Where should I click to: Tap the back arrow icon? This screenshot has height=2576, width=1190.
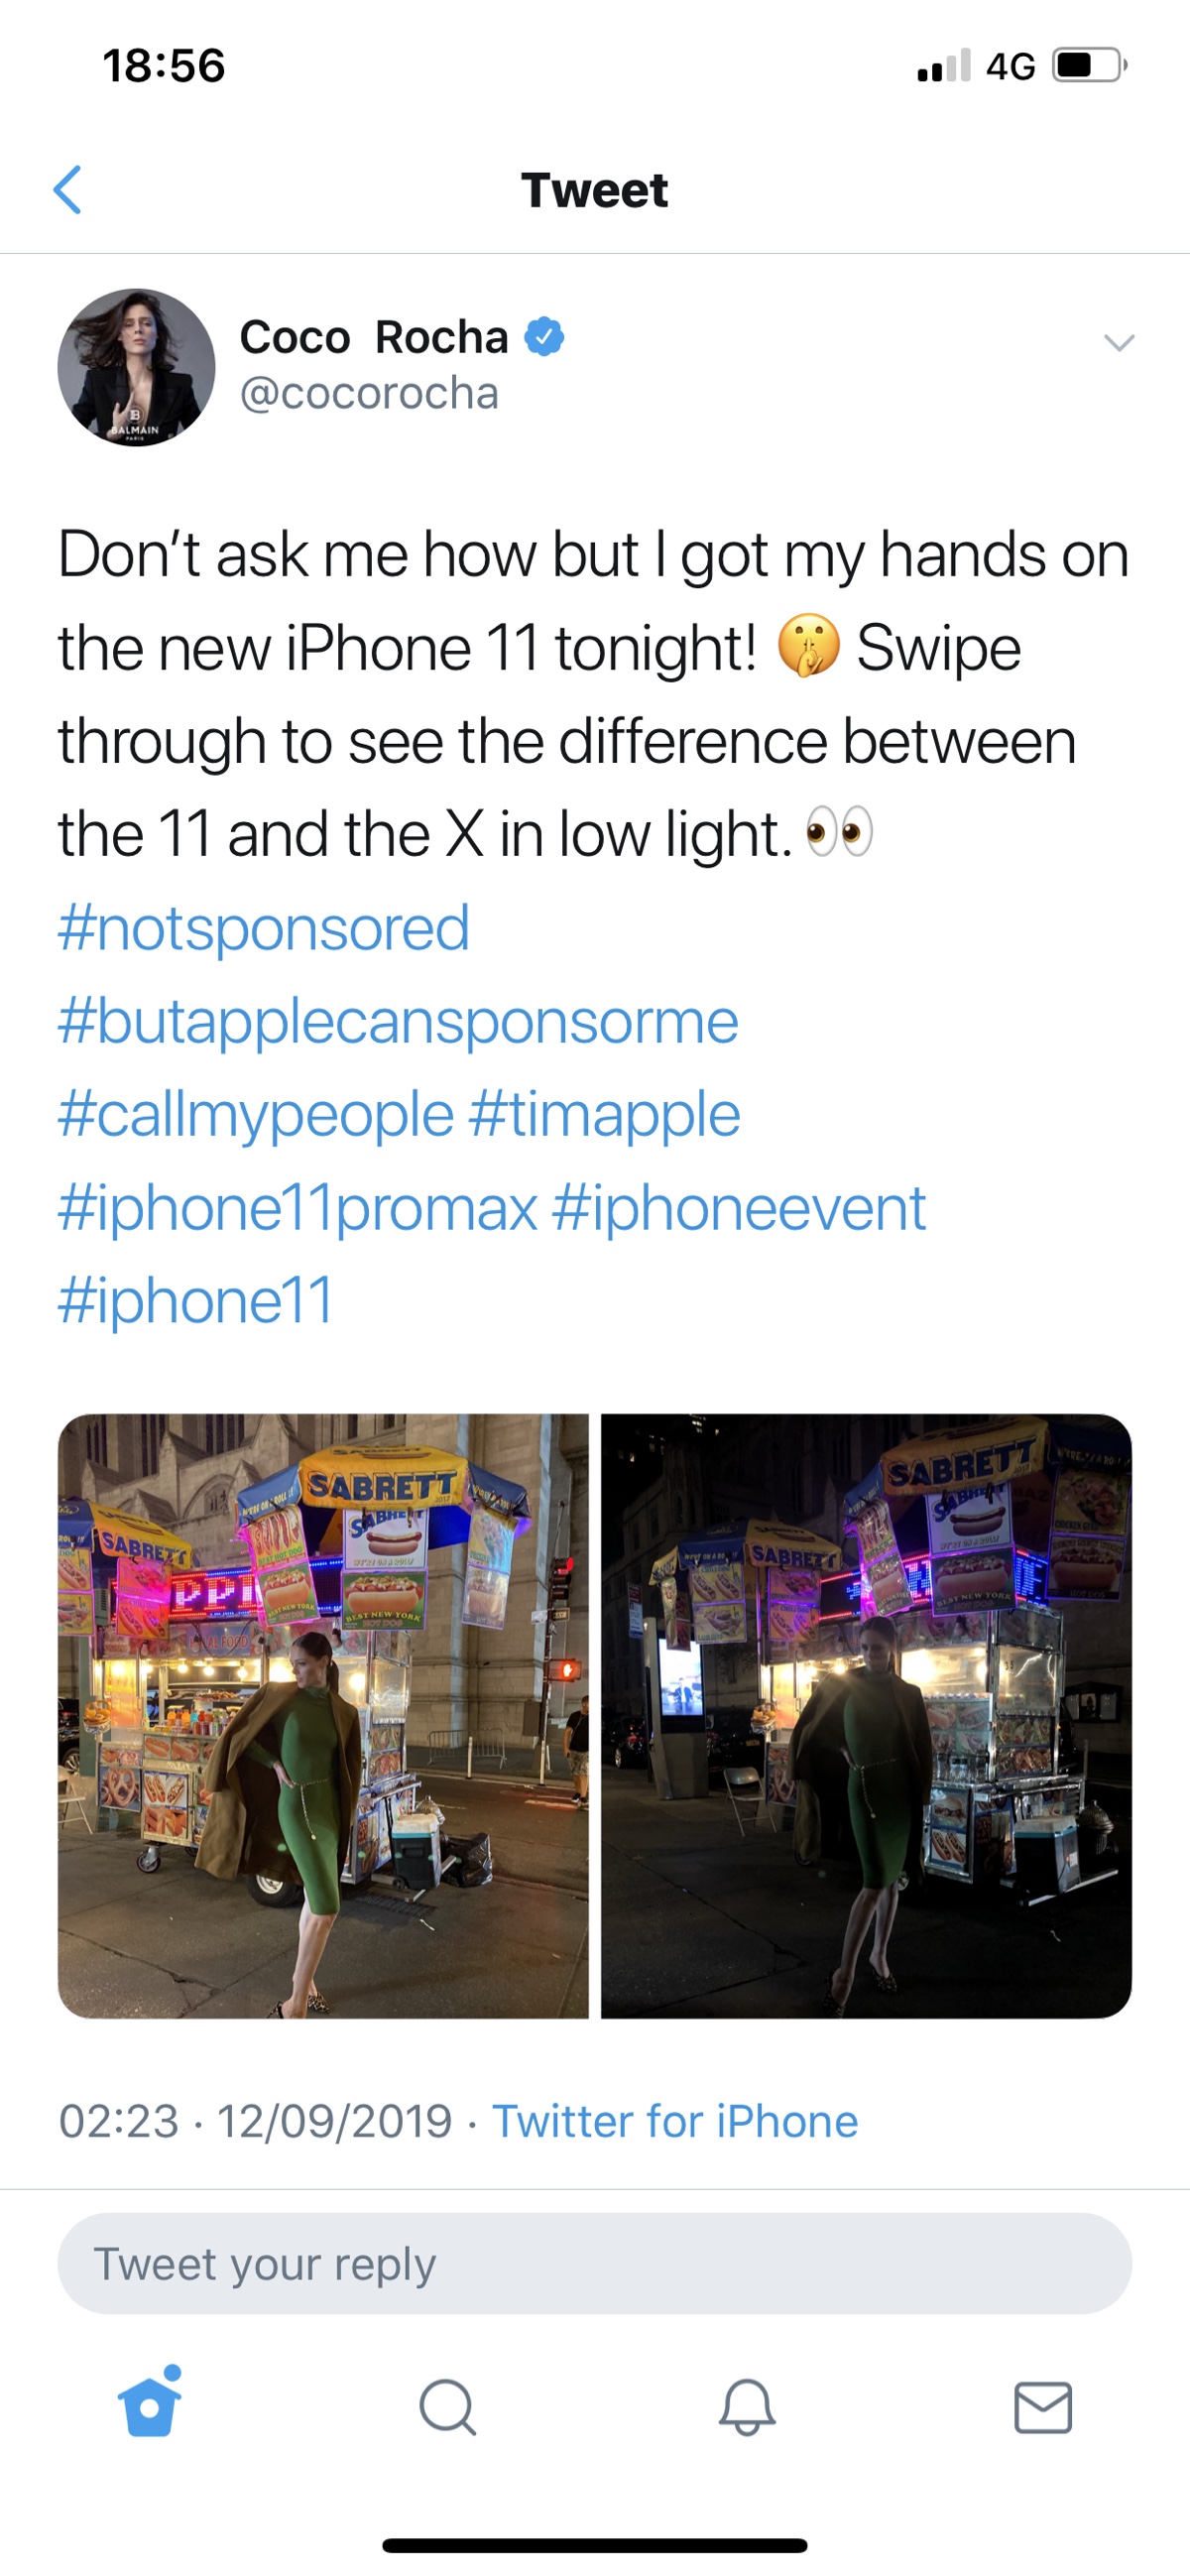[67, 190]
